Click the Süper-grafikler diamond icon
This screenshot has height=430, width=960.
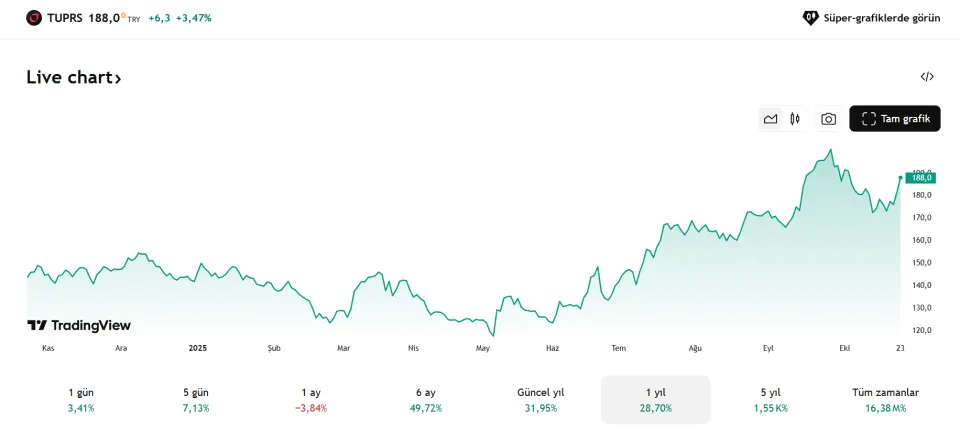[x=811, y=18]
